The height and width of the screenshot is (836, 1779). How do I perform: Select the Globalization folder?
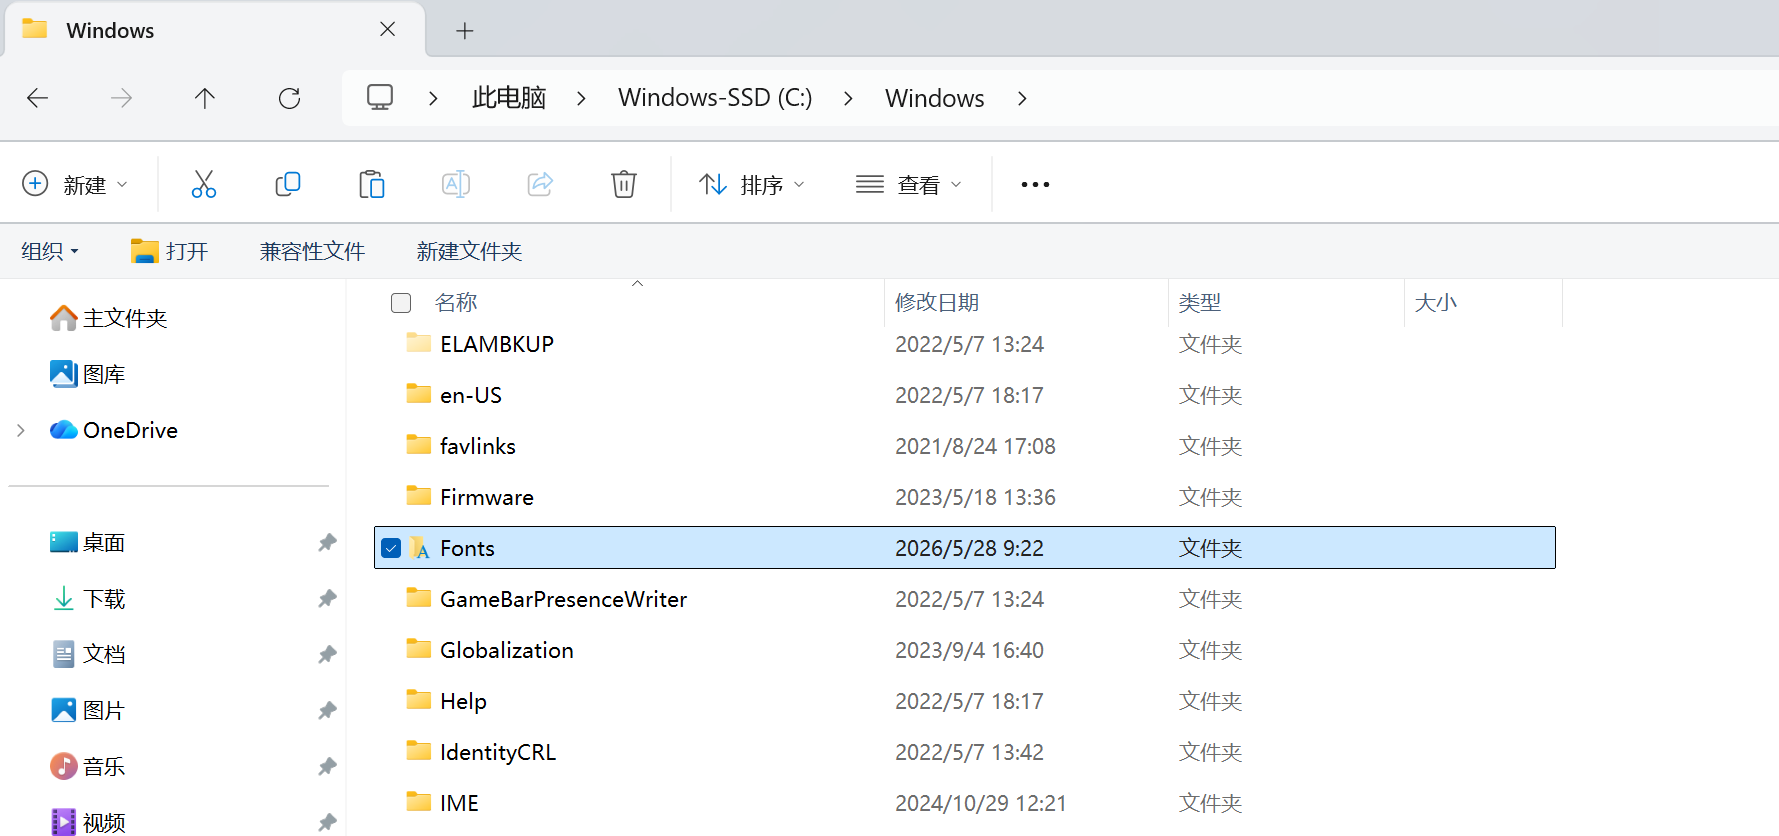pyautogui.click(x=965, y=650)
